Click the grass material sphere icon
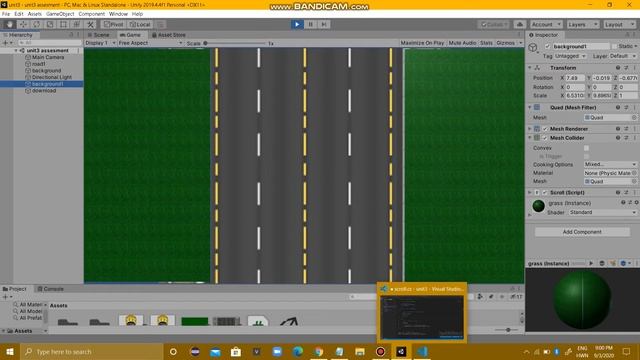Screen dimensions: 640x360 coord(539,206)
